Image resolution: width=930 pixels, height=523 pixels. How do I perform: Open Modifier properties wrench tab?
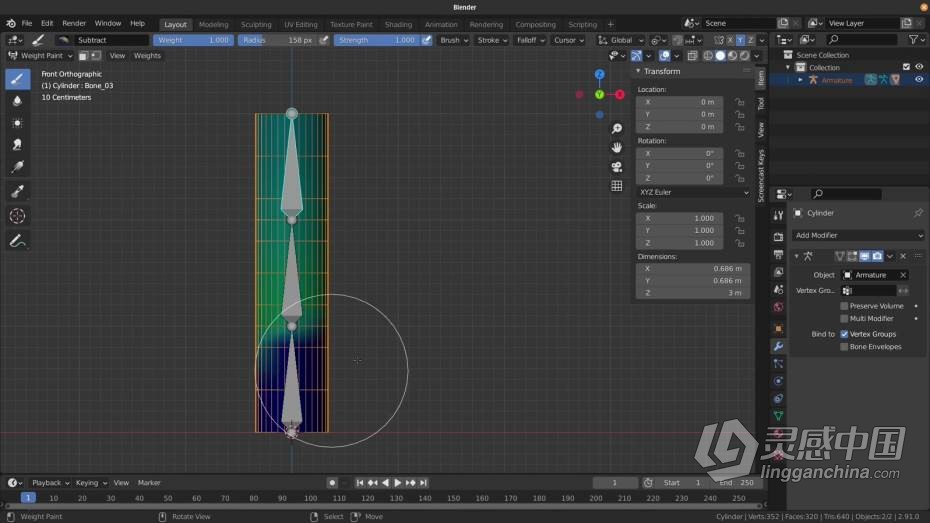pyautogui.click(x=778, y=346)
